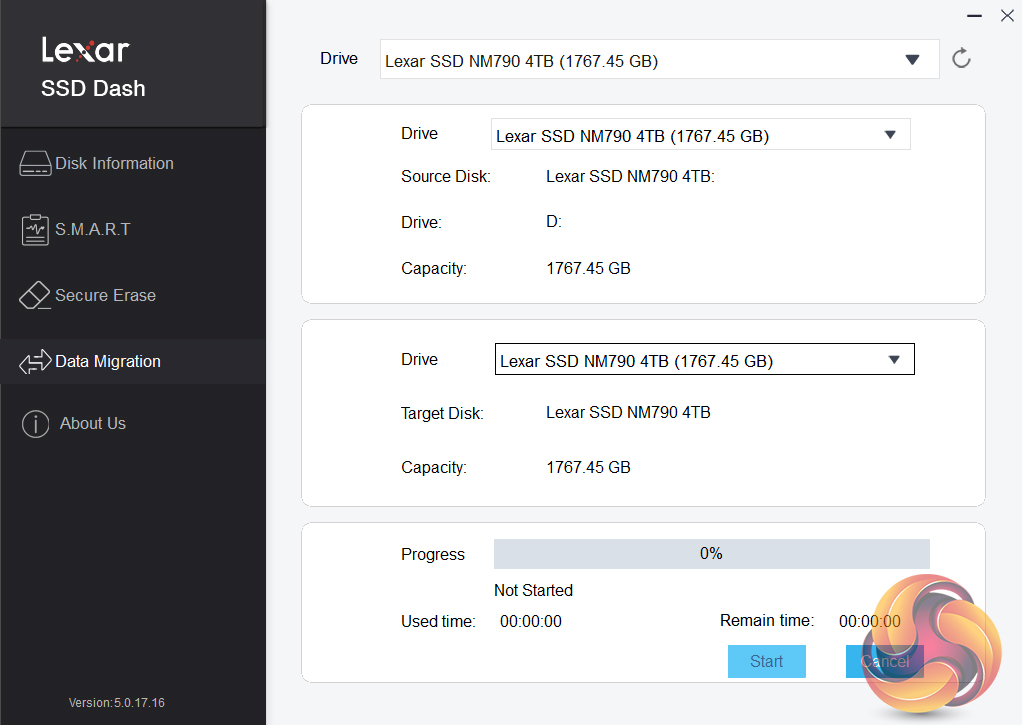Refresh the drive list
The image size is (1024, 726).
click(961, 59)
